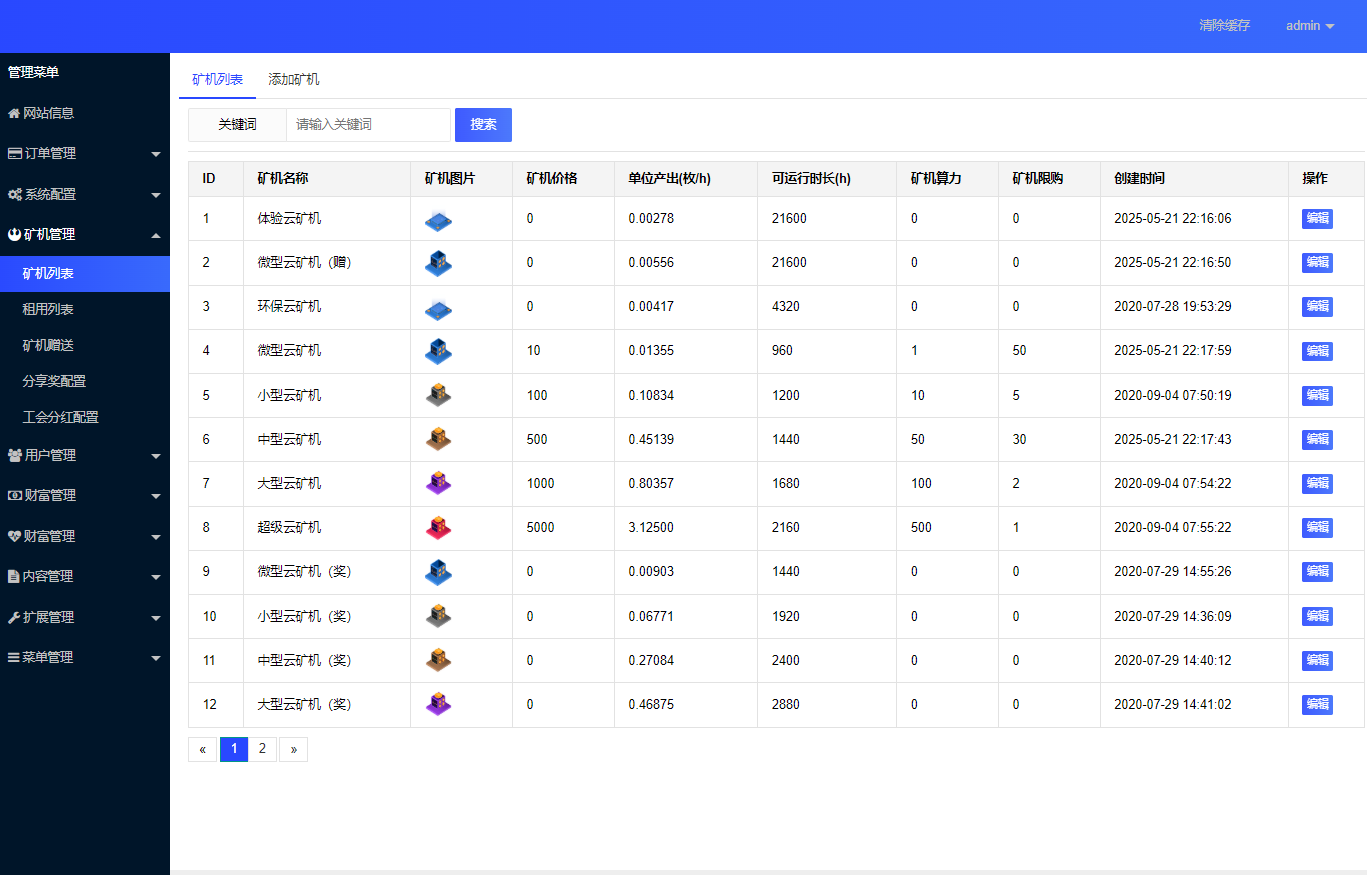Click 清除缓存 in the top bar
1367x875 pixels.
(x=1223, y=26)
